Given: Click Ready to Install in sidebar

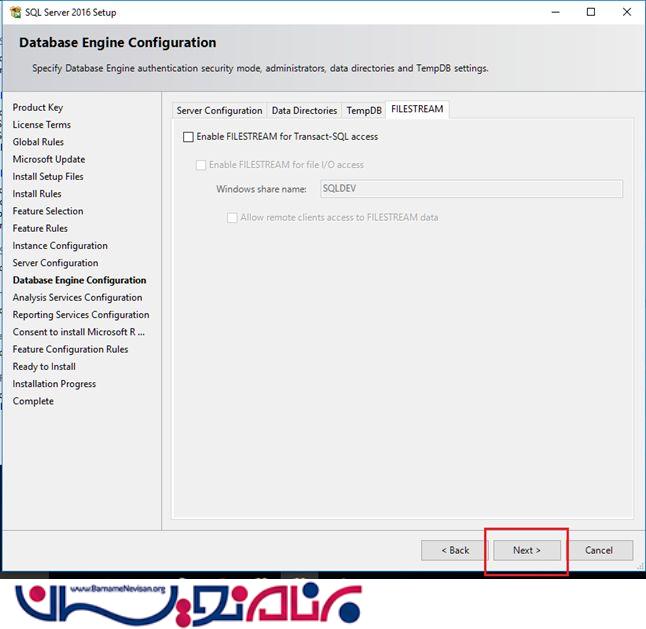Looking at the screenshot, I should (44, 367).
